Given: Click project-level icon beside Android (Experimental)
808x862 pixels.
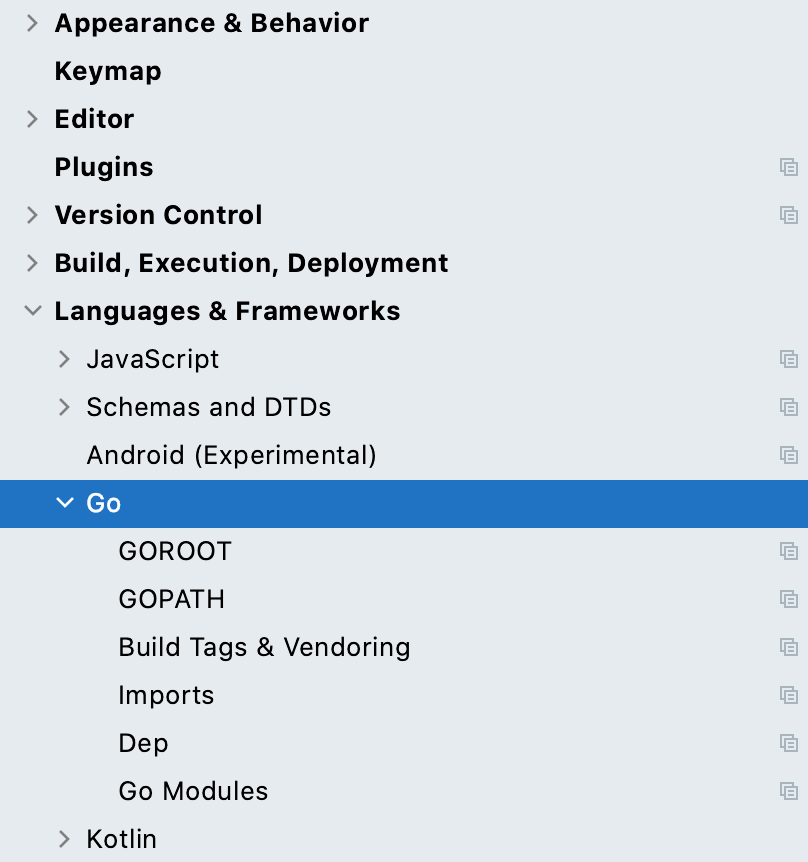Looking at the screenshot, I should (788, 455).
